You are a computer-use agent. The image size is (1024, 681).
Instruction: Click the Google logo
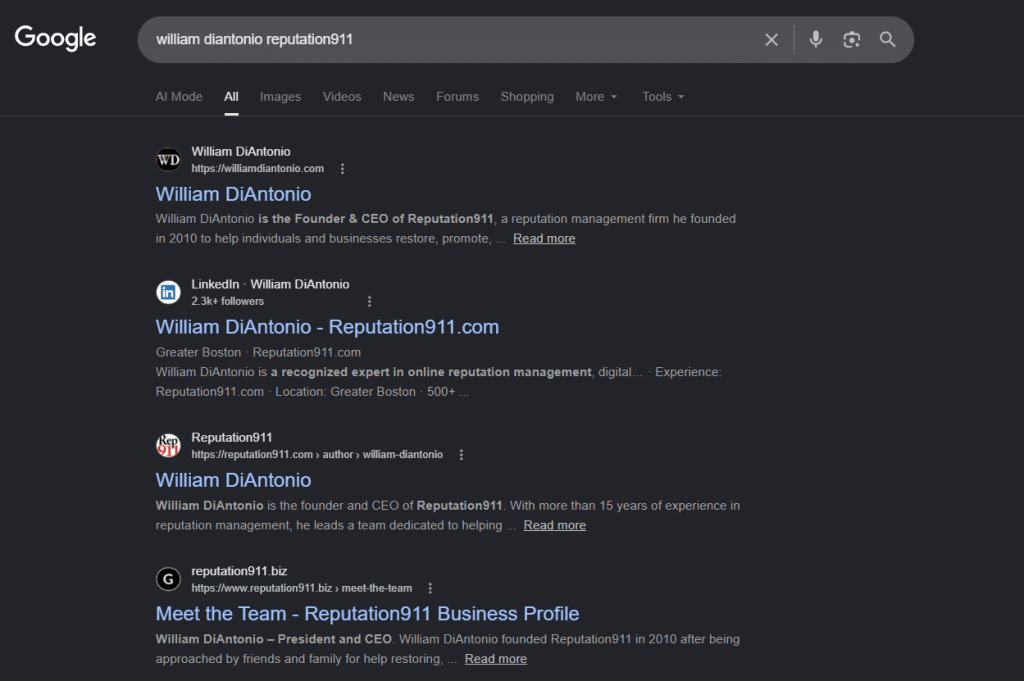click(56, 38)
